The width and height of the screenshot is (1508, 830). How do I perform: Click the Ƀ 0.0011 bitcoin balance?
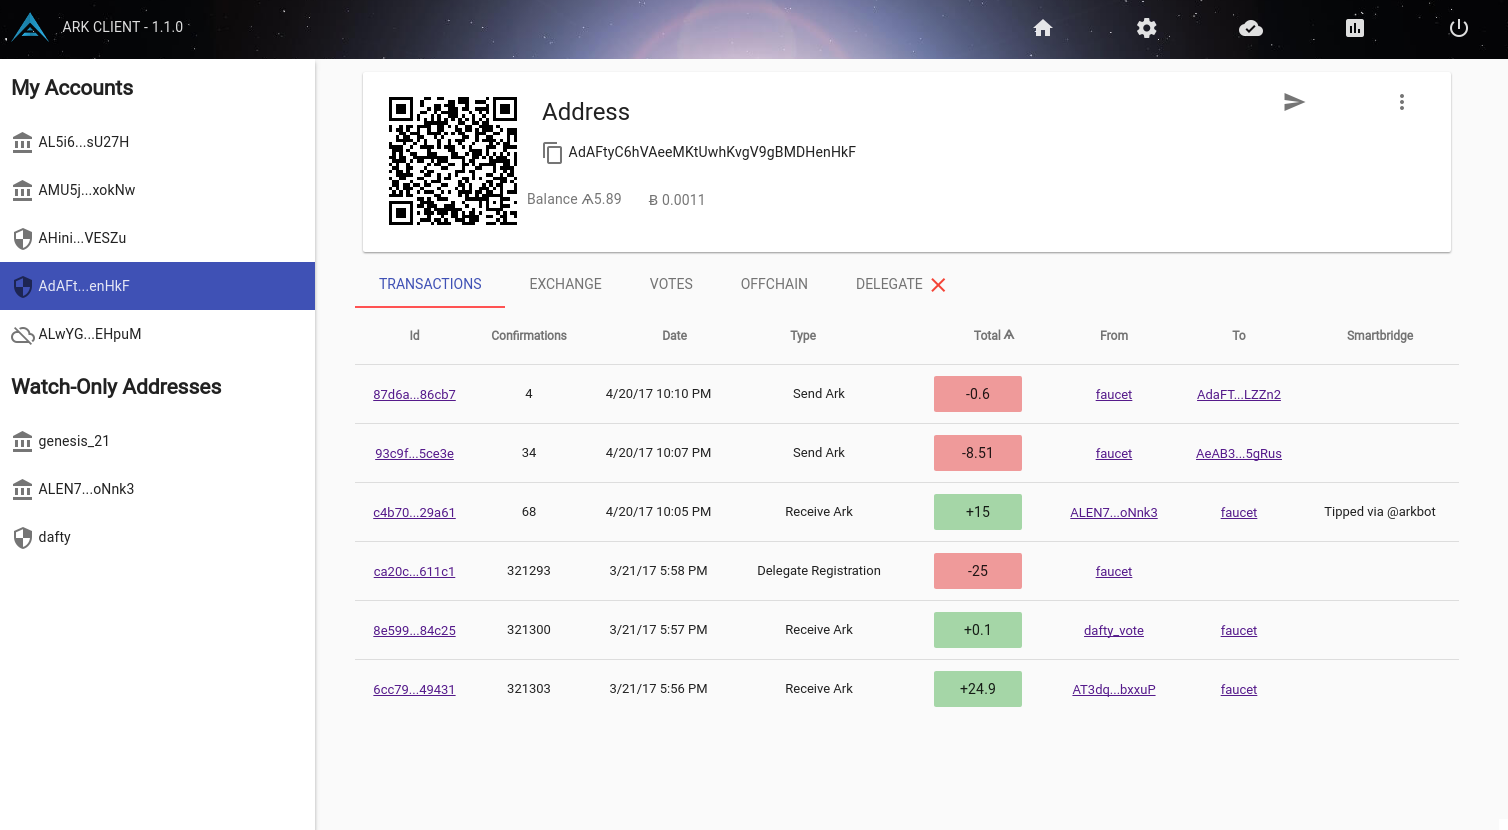point(677,200)
